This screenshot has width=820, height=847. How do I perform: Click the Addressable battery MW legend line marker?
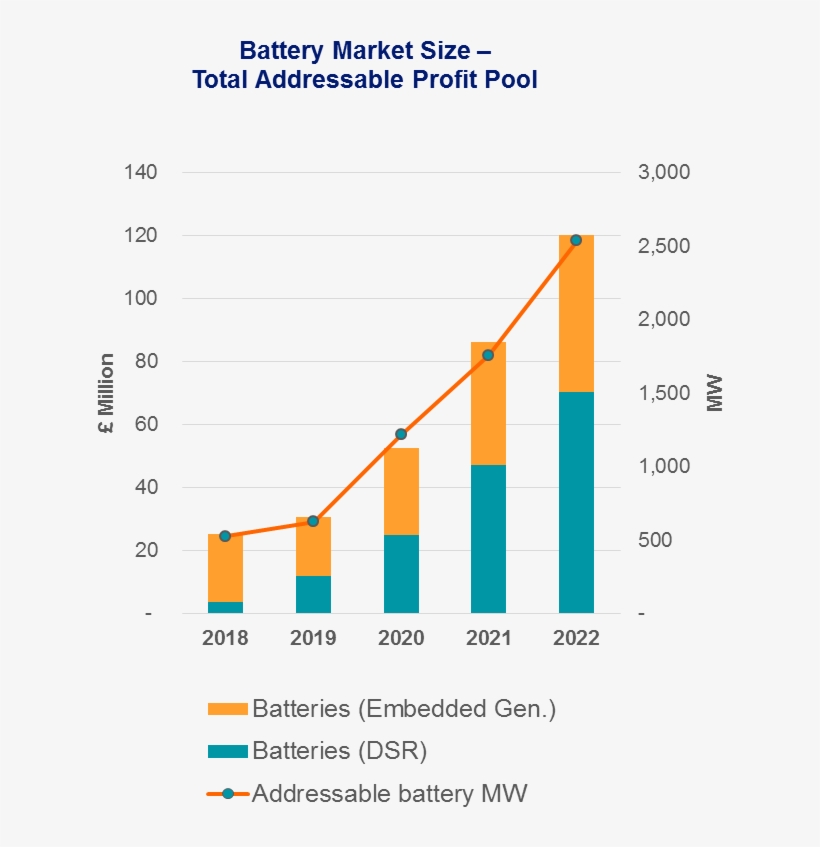point(227,794)
